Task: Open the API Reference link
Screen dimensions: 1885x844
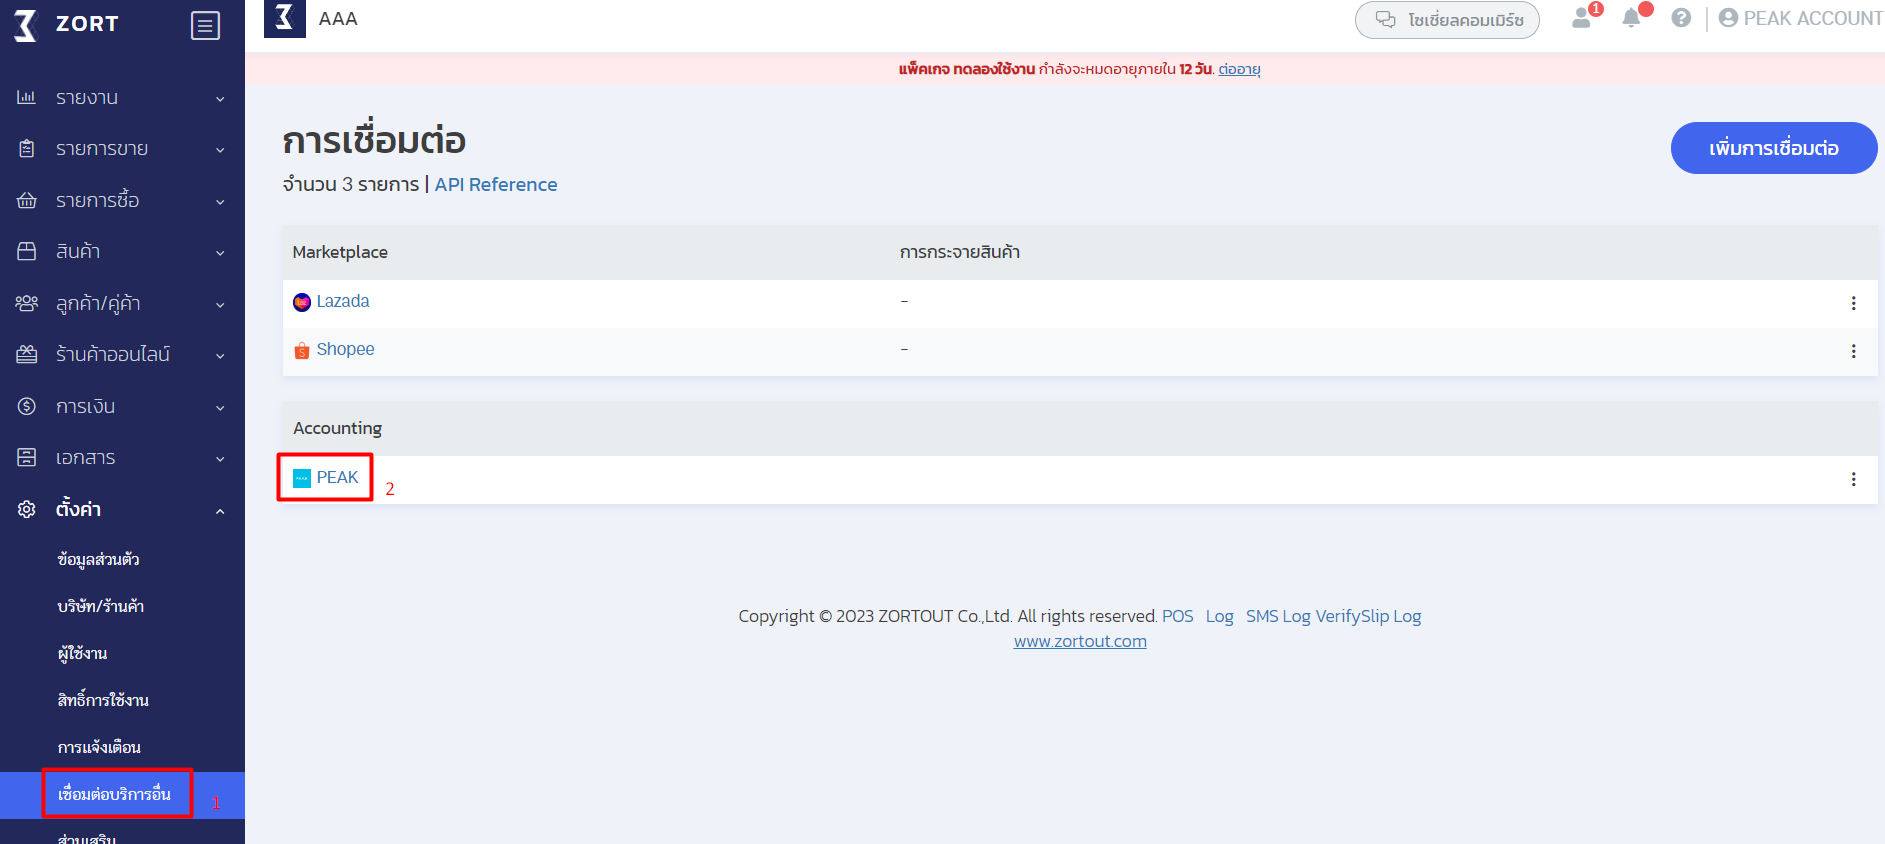Action: [x=496, y=185]
